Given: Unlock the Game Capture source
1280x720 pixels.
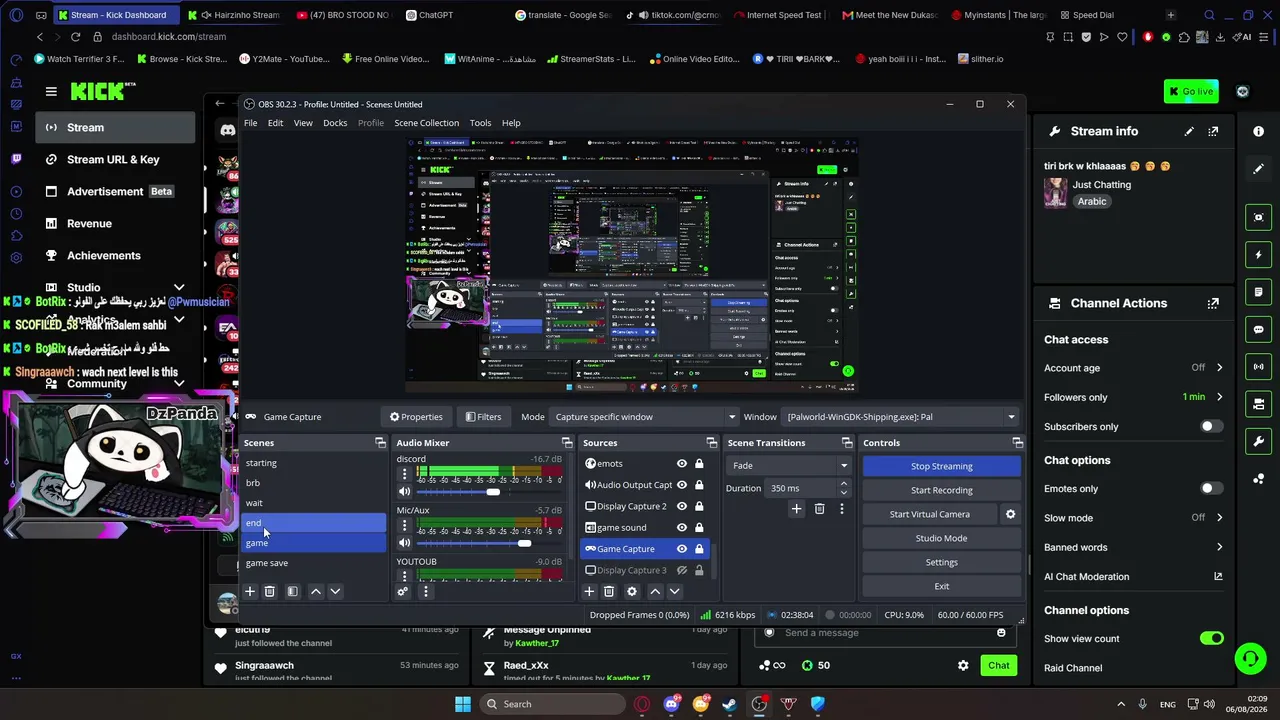Looking at the screenshot, I should click(x=699, y=549).
